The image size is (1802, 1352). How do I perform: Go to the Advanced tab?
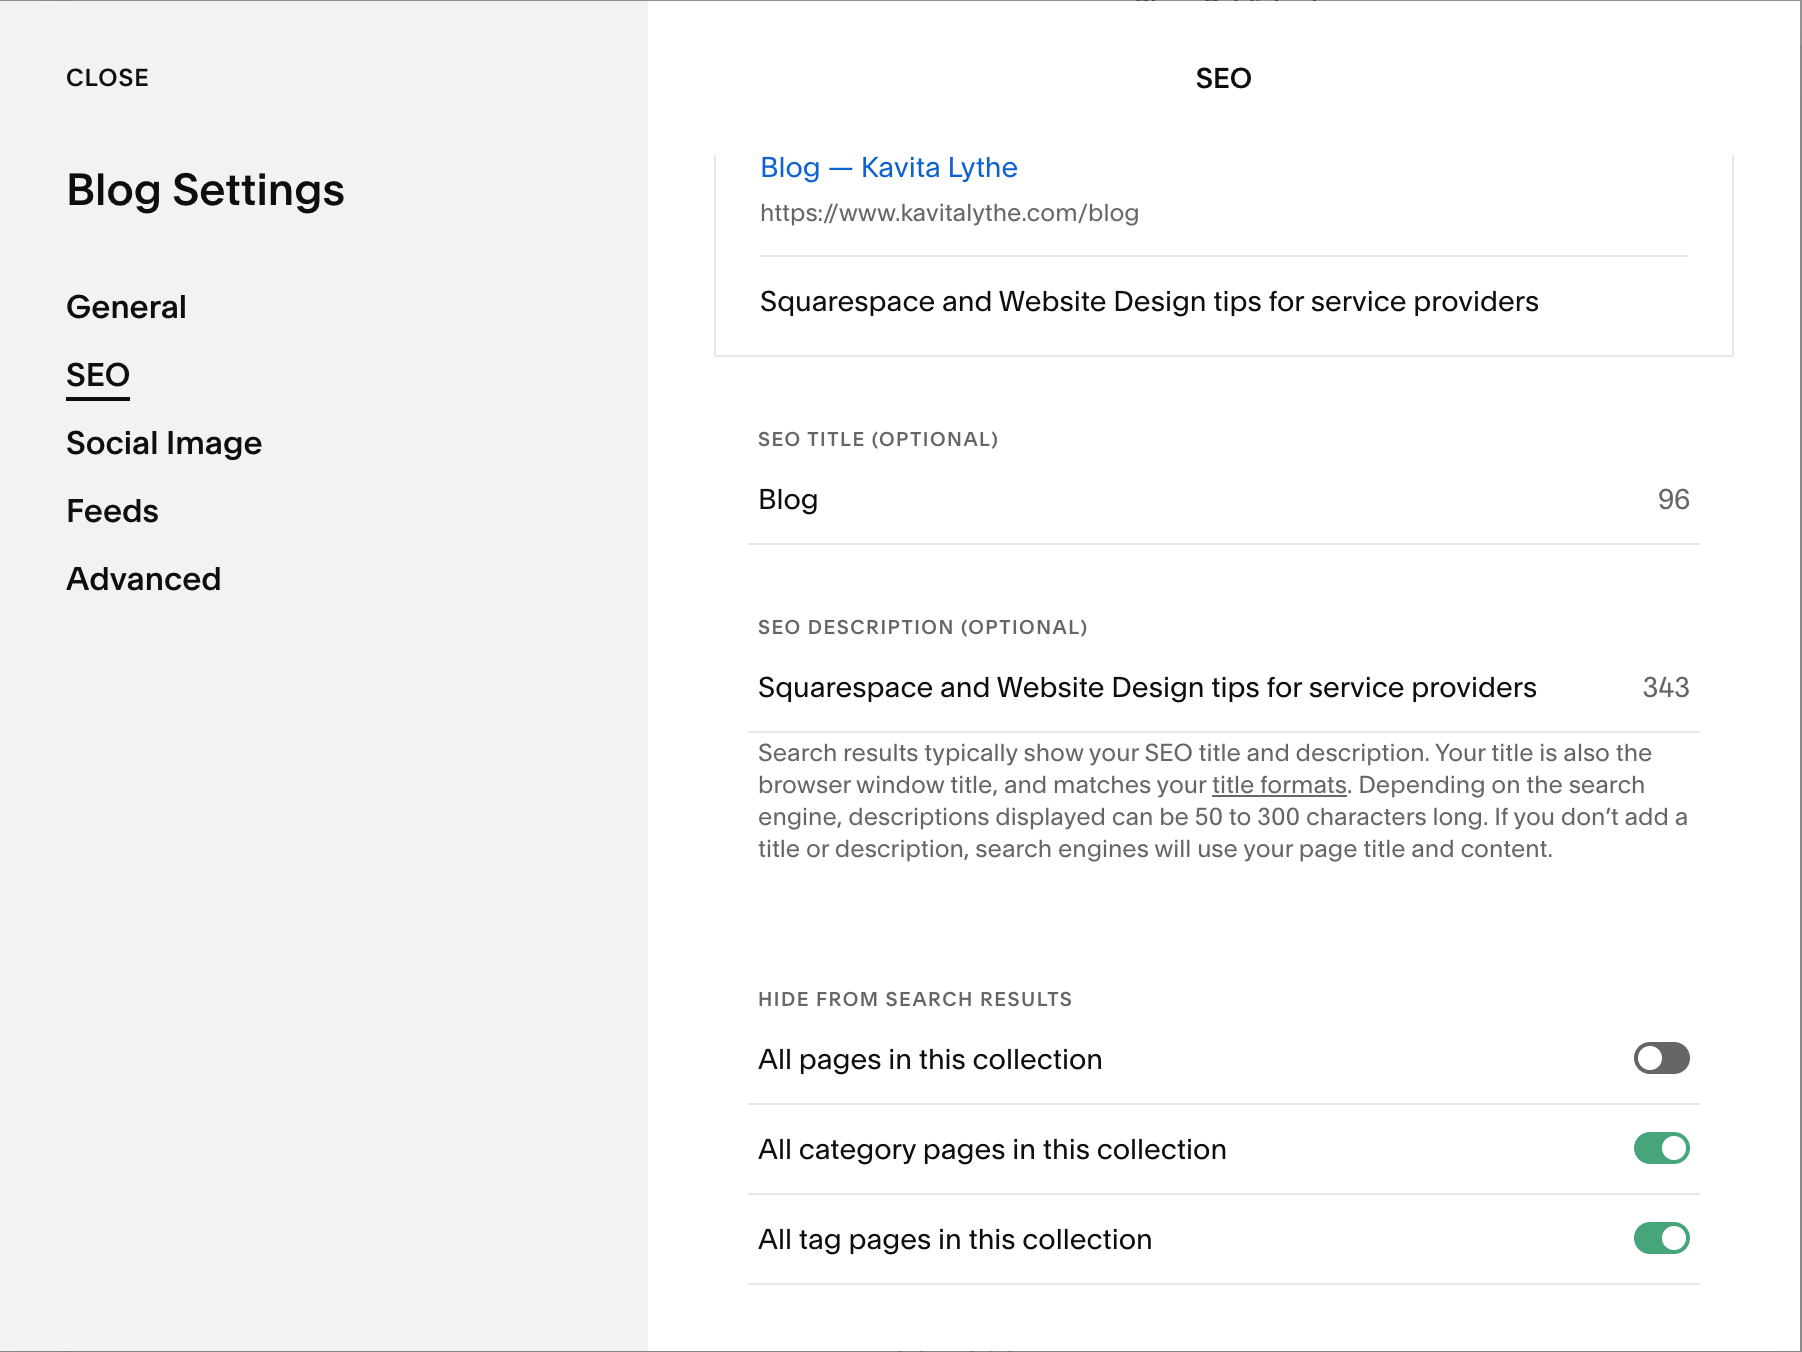tap(143, 579)
